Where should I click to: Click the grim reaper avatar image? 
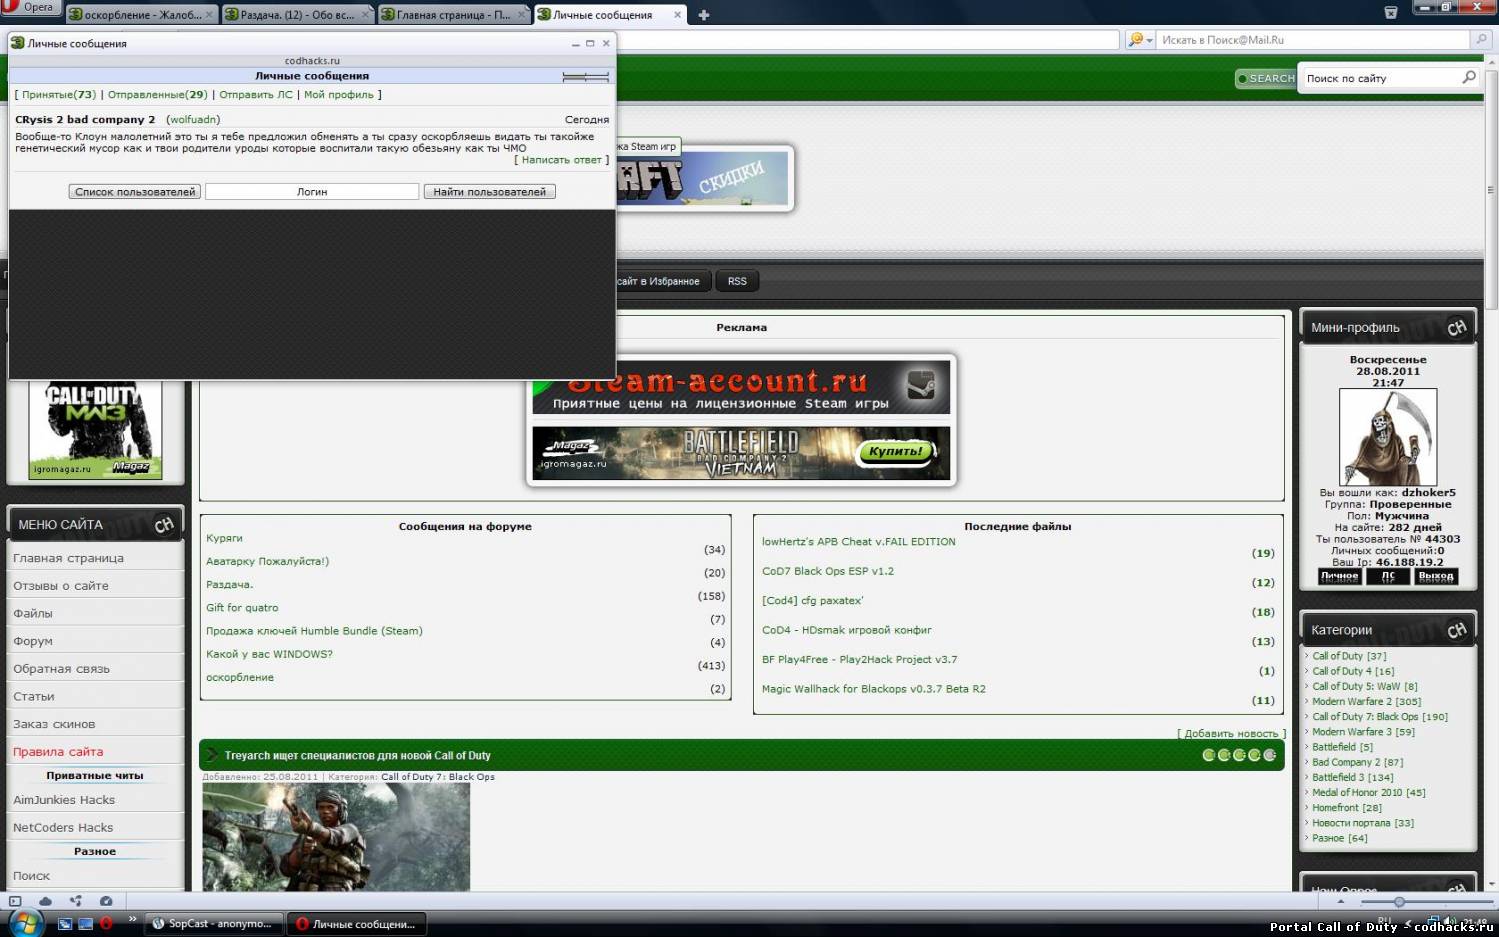[1388, 437]
